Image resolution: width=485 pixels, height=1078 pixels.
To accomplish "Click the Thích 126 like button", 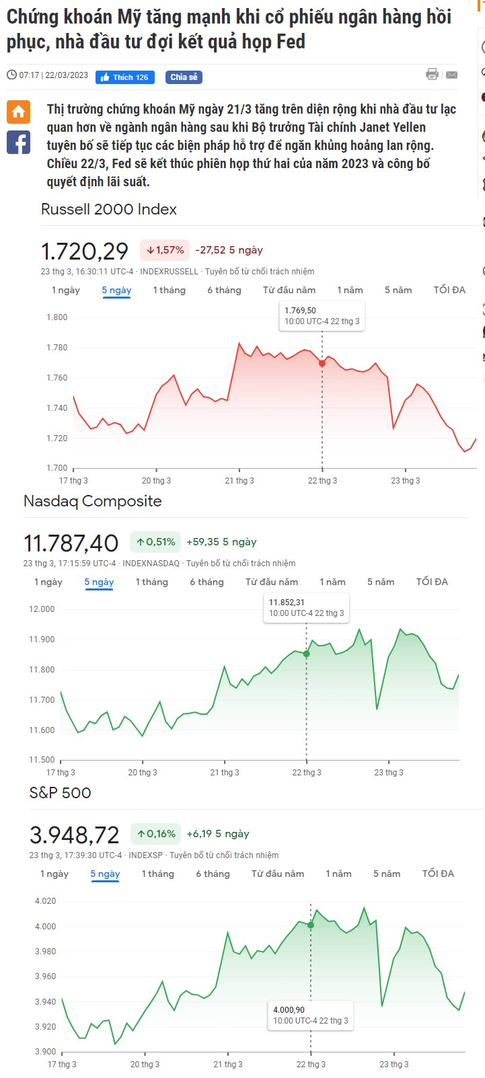I will 125,77.
